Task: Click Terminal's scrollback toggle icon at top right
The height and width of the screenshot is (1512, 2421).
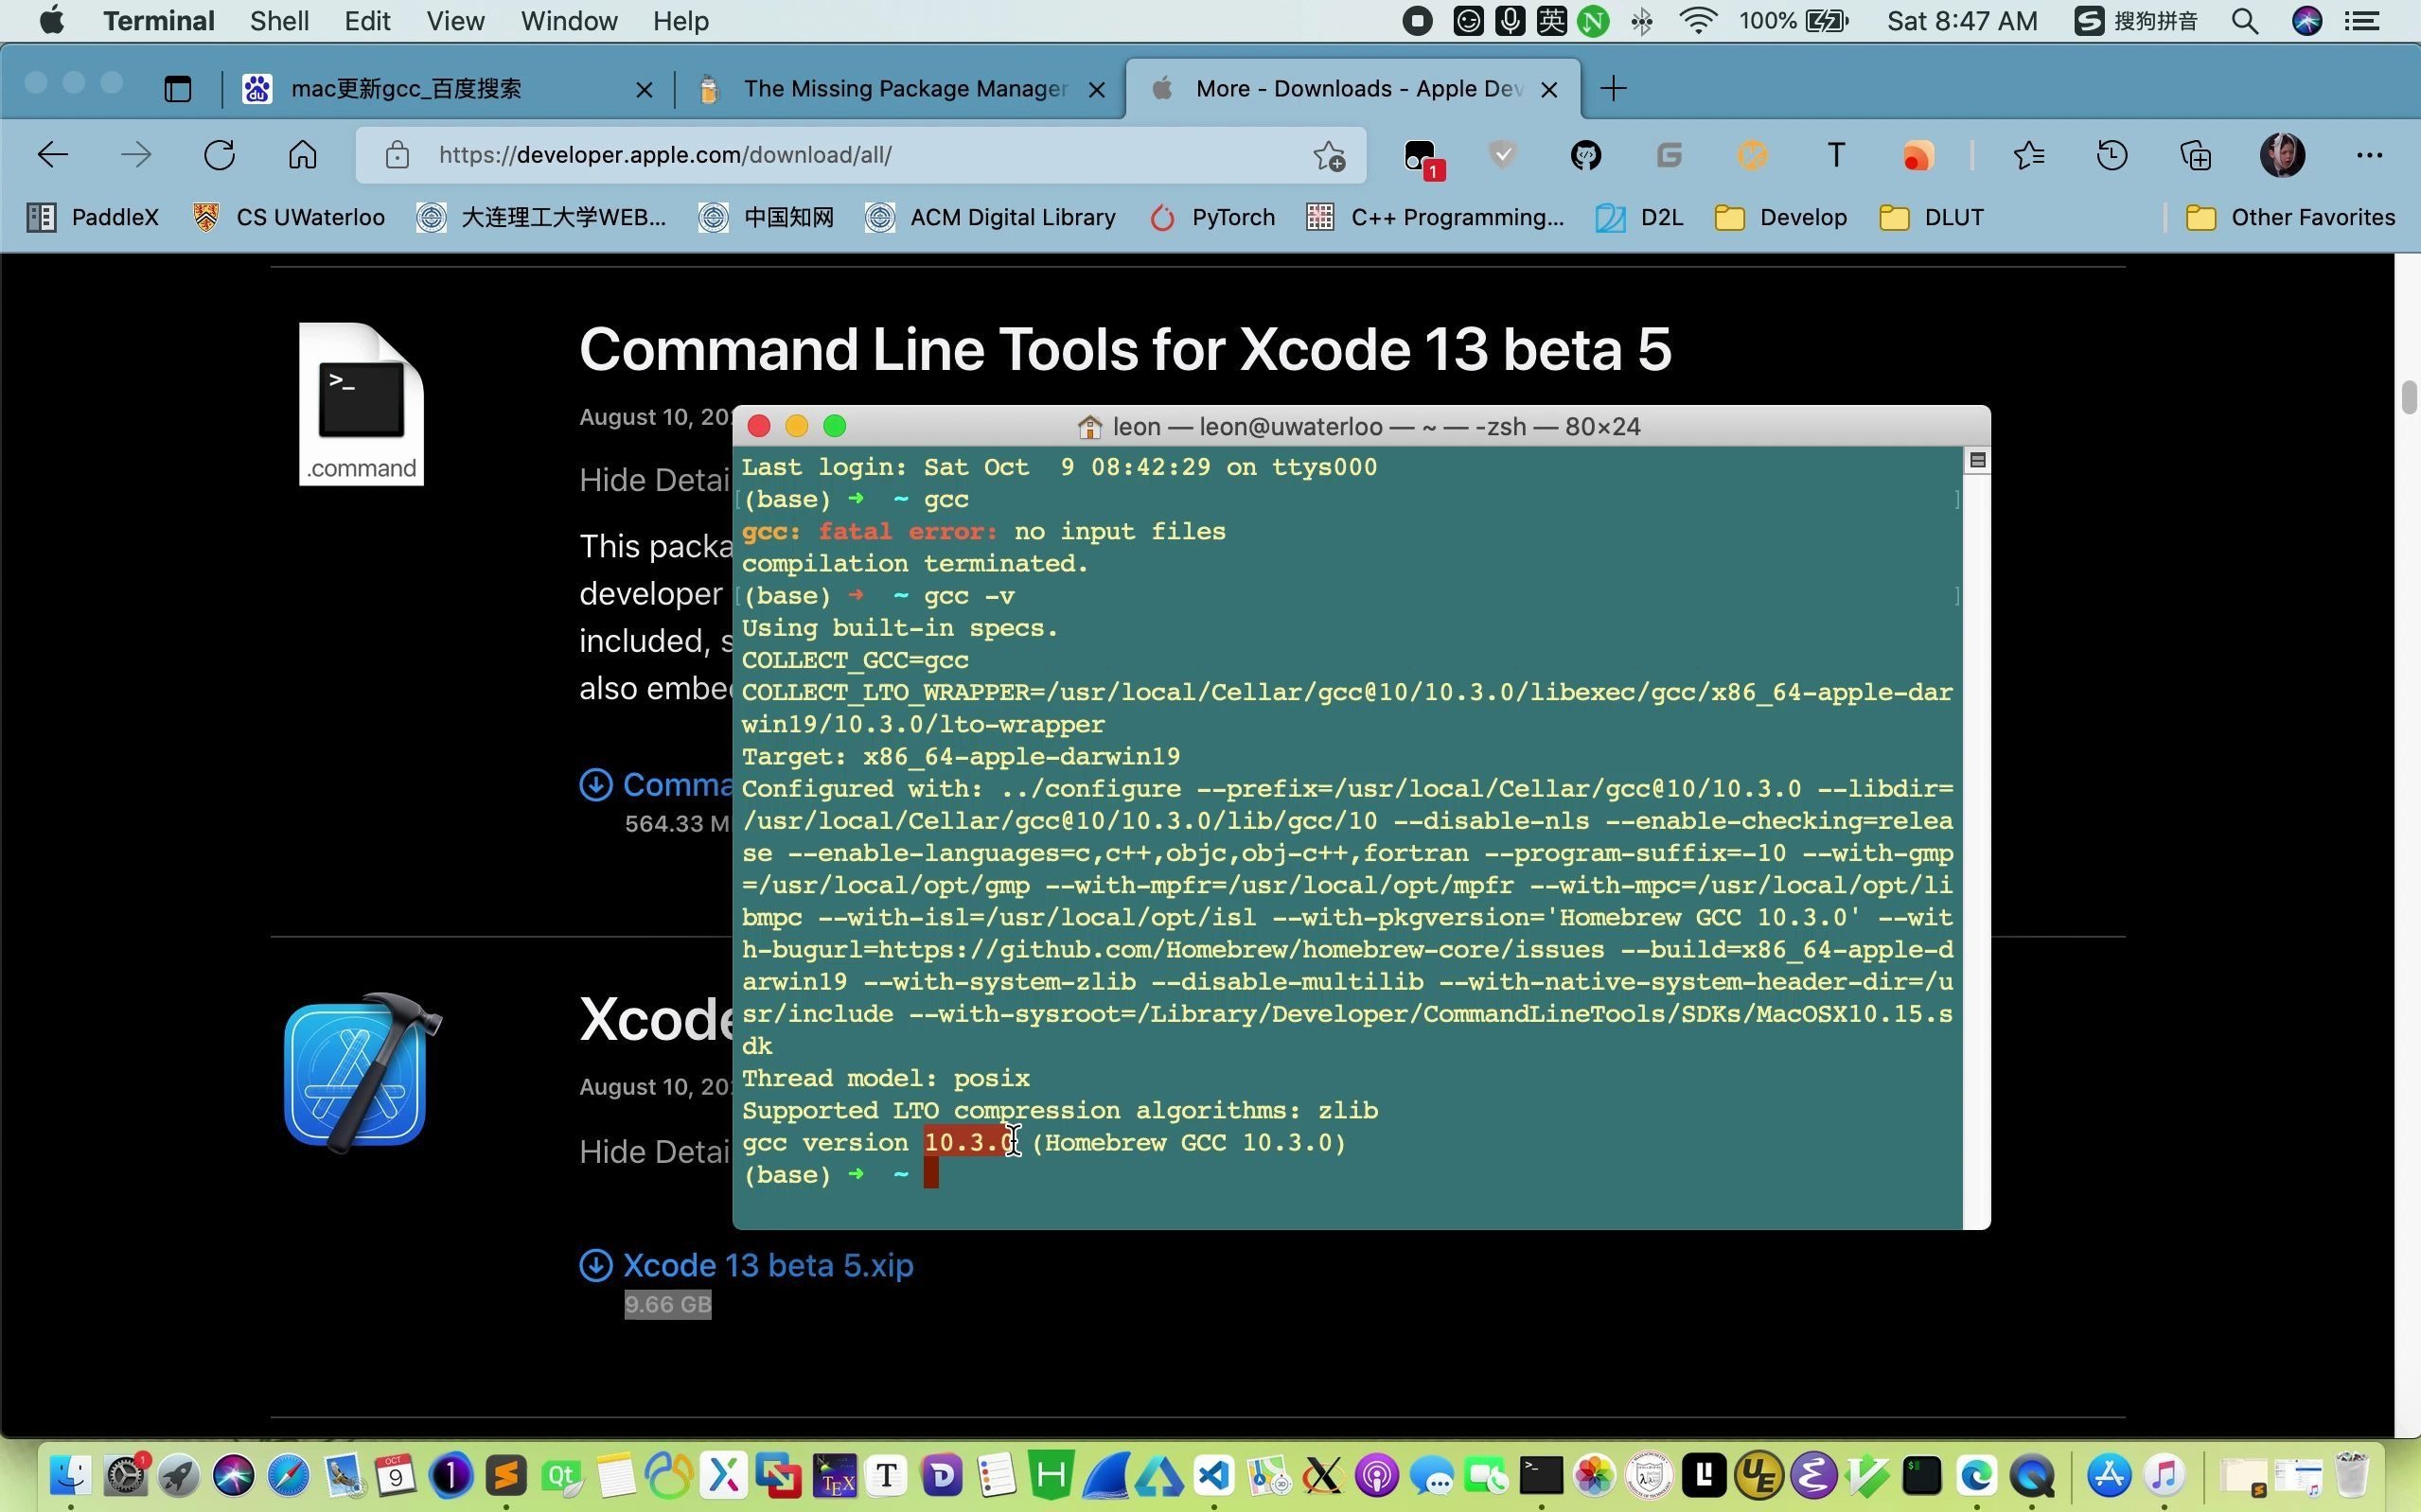Action: pos(1977,460)
